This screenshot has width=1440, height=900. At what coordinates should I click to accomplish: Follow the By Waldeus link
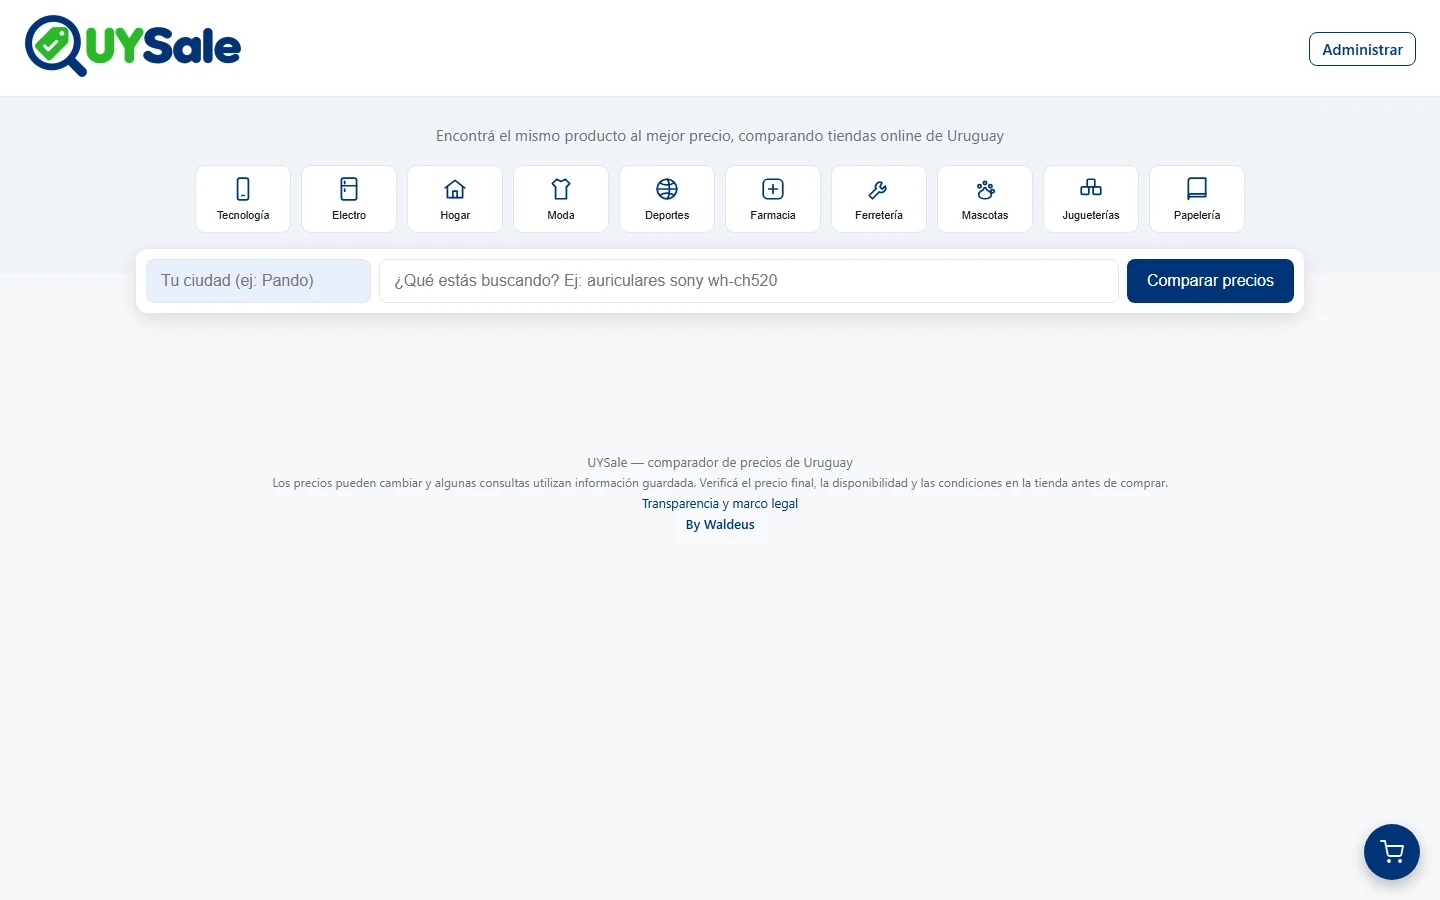(720, 525)
